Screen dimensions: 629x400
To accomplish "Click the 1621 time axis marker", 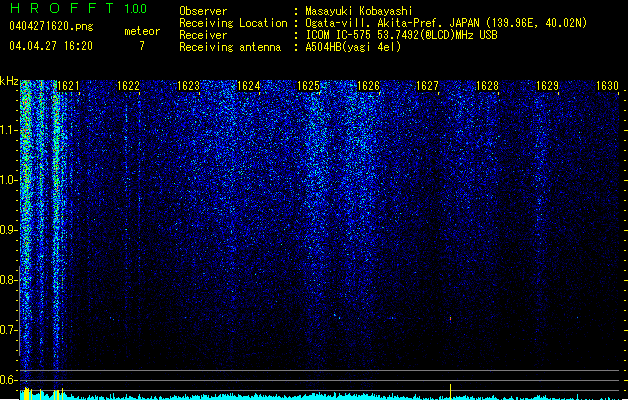I will pos(69,86).
